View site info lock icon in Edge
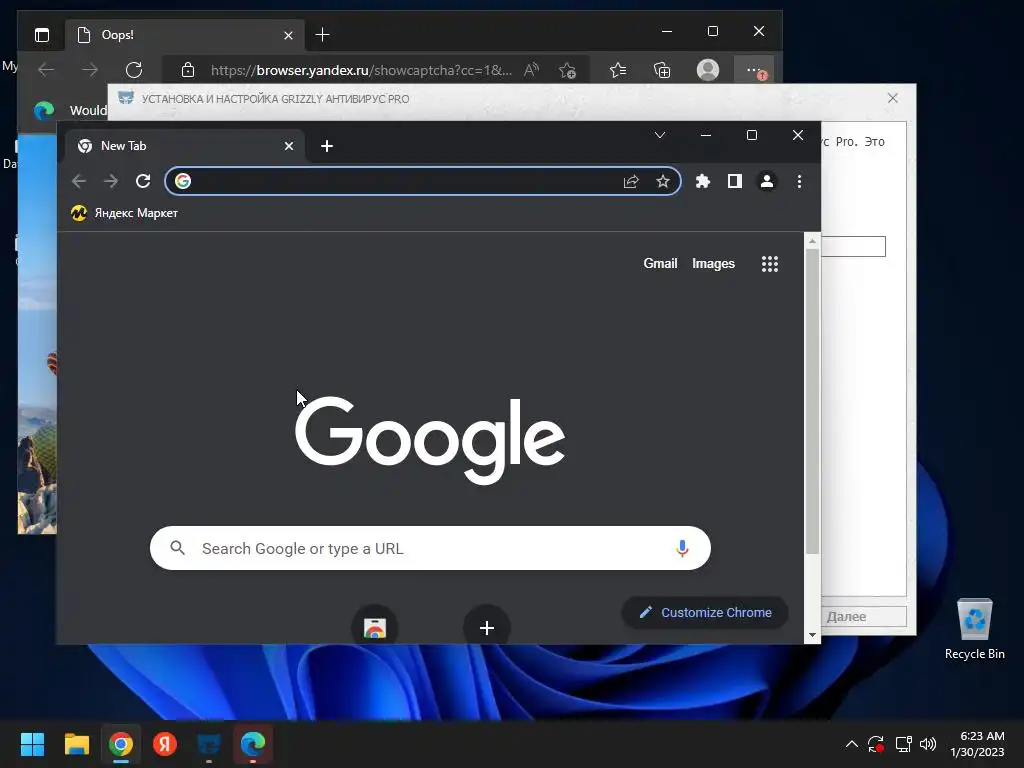 coord(188,70)
